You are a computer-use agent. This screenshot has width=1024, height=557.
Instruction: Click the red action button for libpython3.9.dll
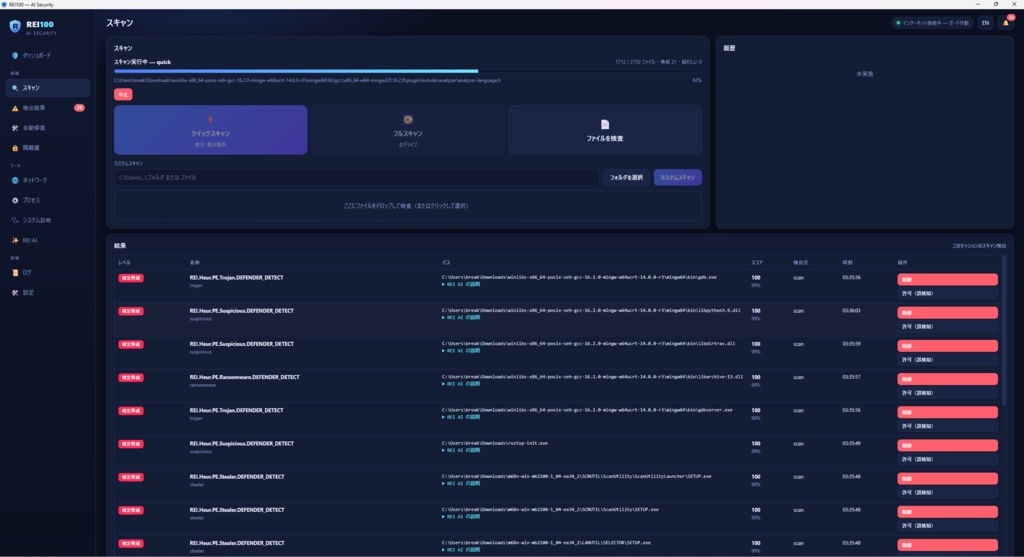click(947, 313)
